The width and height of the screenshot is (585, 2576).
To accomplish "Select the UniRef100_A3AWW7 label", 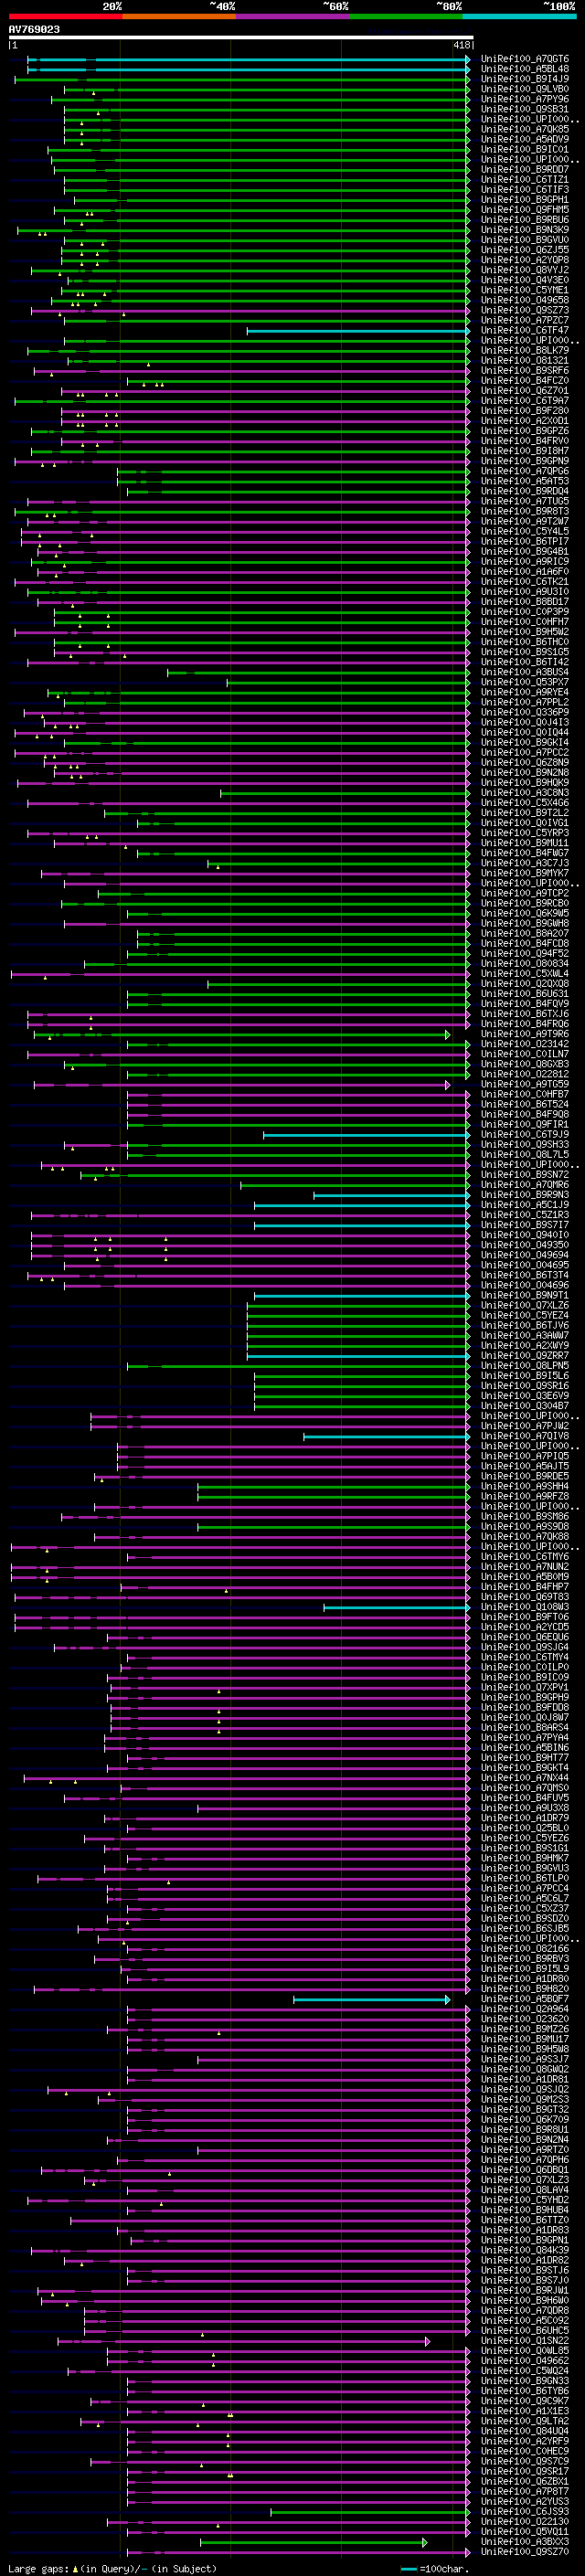I will [x=525, y=1336].
